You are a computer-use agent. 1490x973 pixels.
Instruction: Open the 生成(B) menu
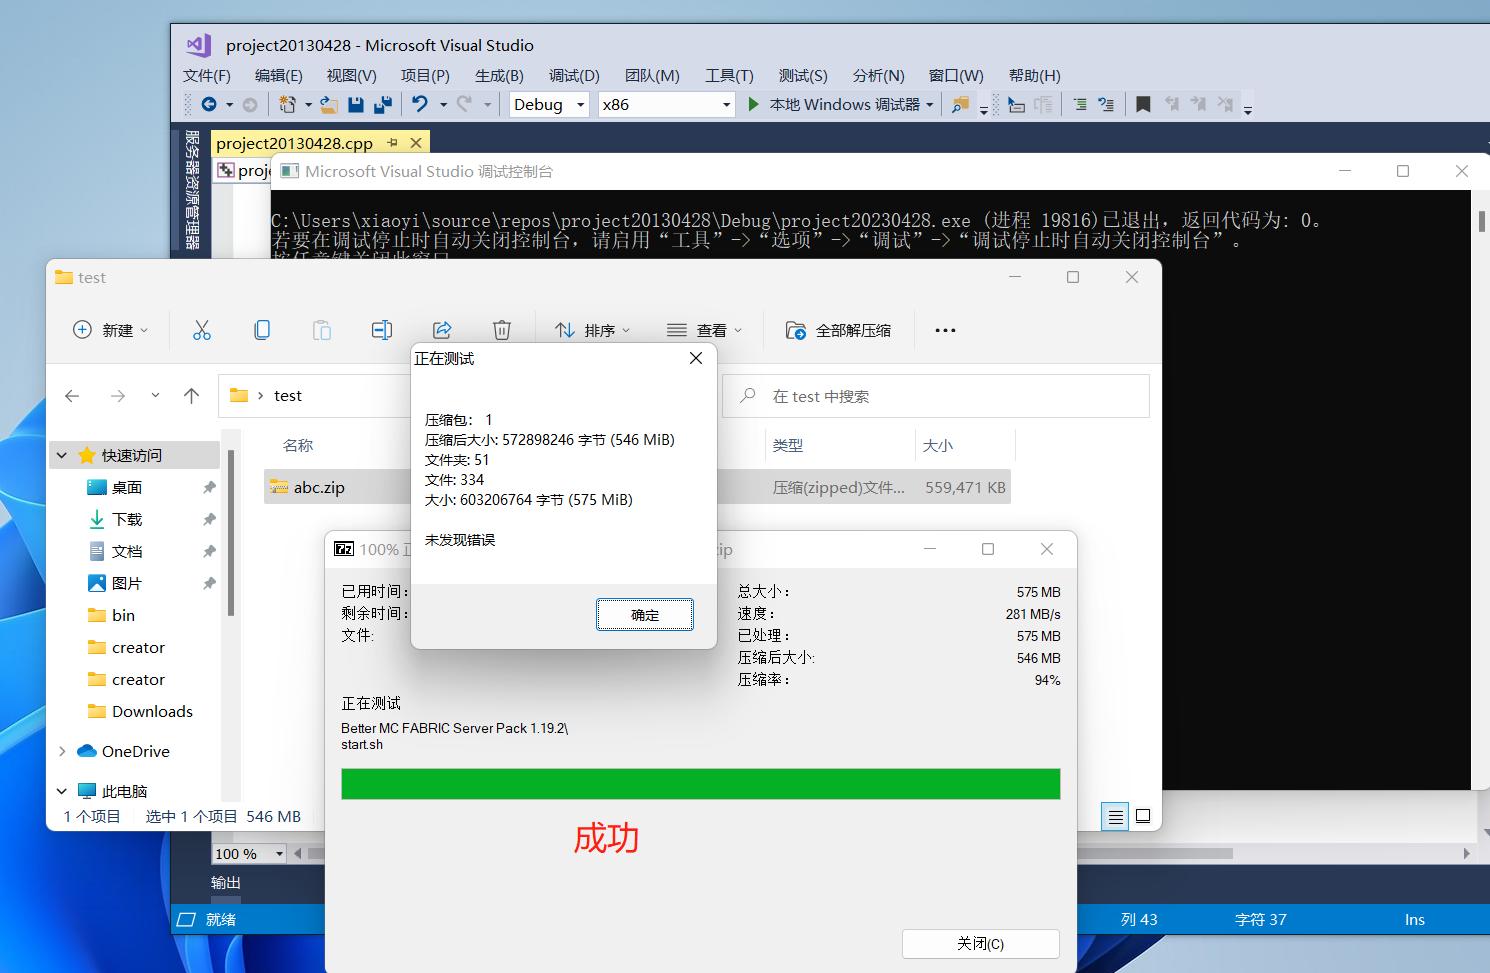[499, 76]
